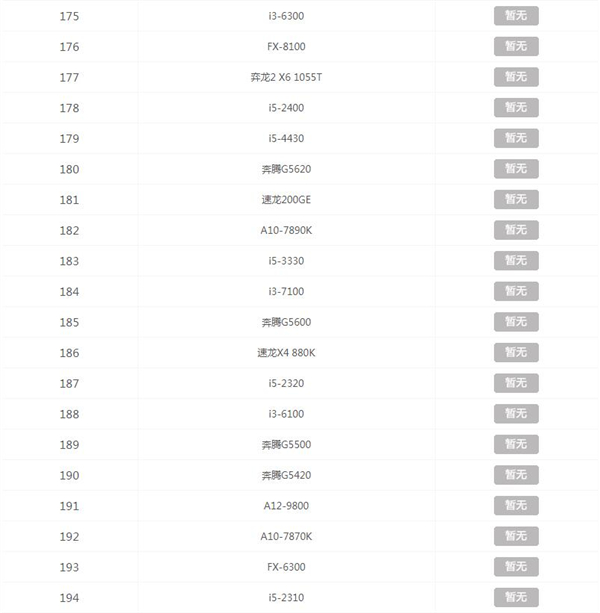600x613 pixels.
Task: Click the 奔腾G5500 CPU name
Action: (286, 444)
